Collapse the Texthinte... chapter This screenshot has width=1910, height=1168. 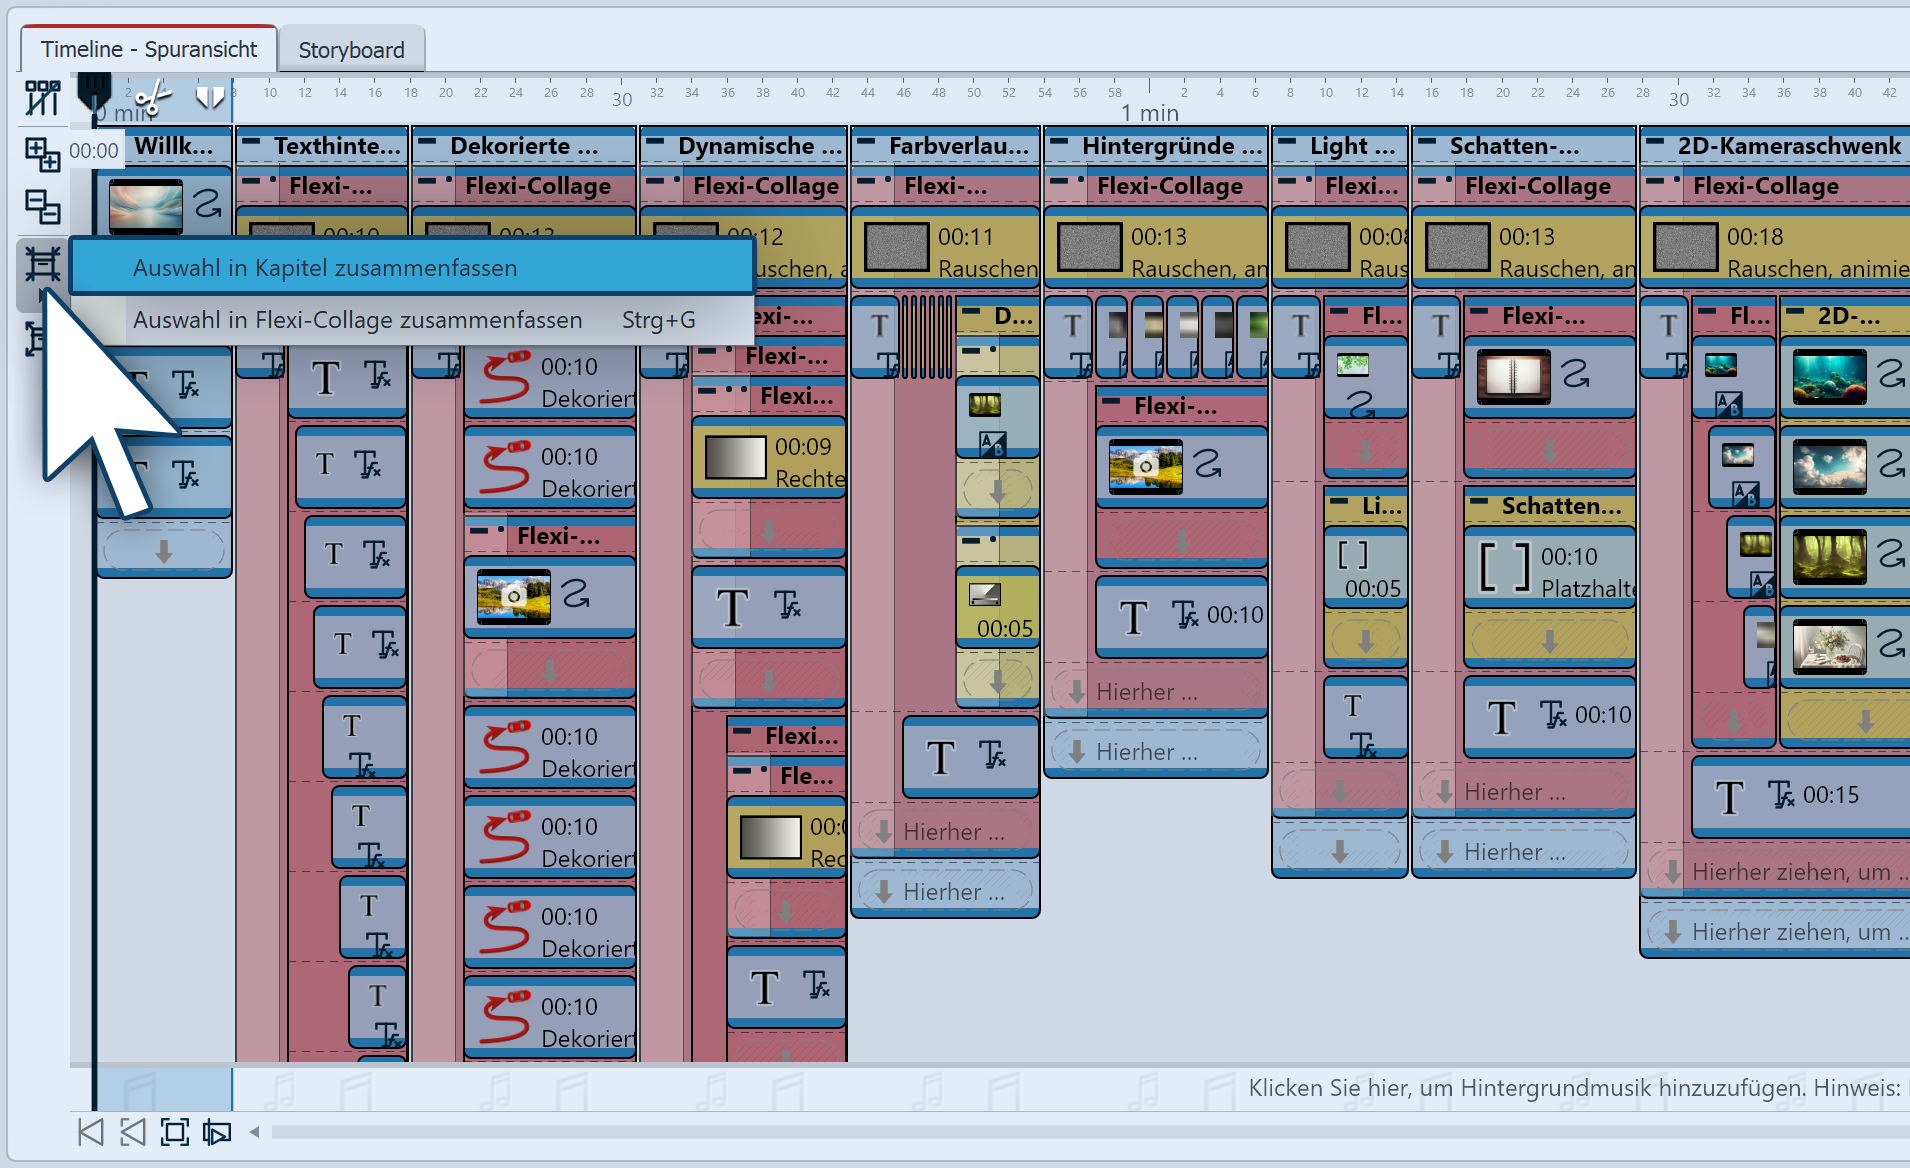click(x=252, y=144)
